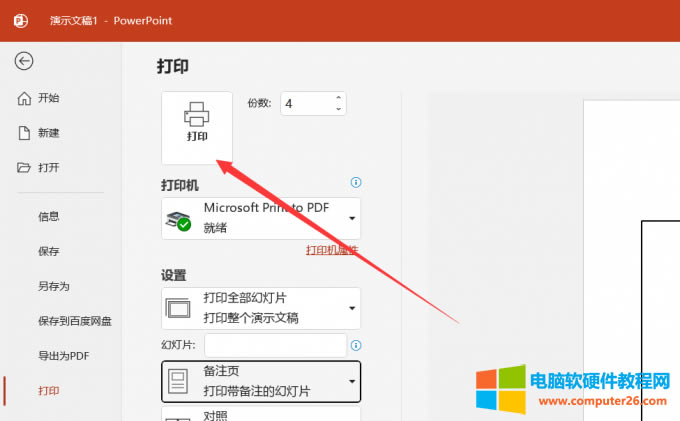Open the Notes Pages layout dropdown
The width and height of the screenshot is (680, 421).
tap(351, 381)
